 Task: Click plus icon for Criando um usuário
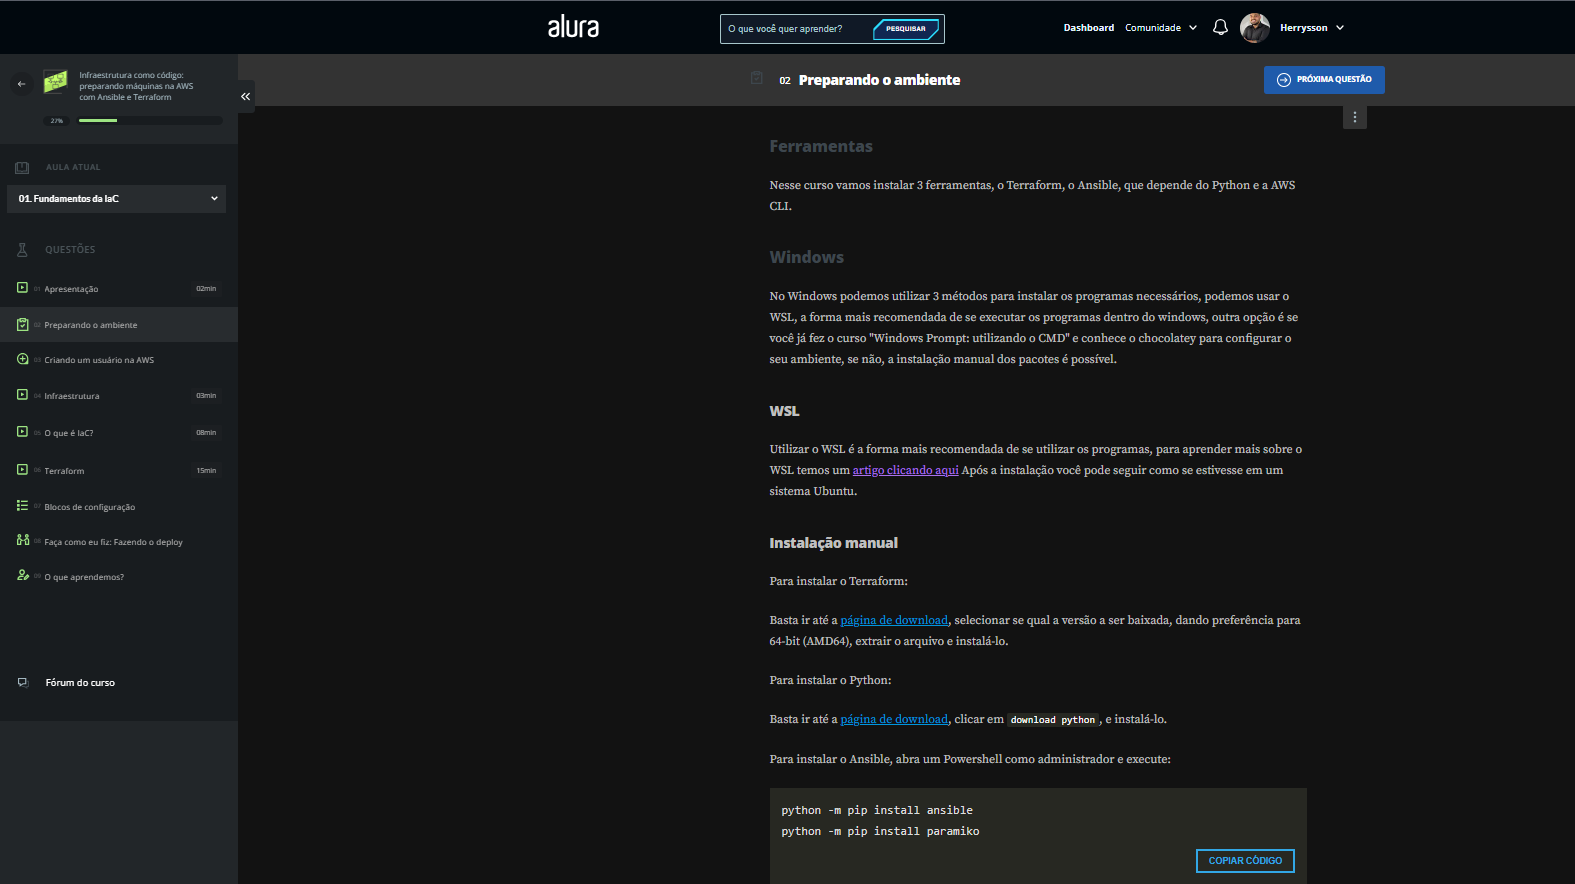[x=22, y=359]
